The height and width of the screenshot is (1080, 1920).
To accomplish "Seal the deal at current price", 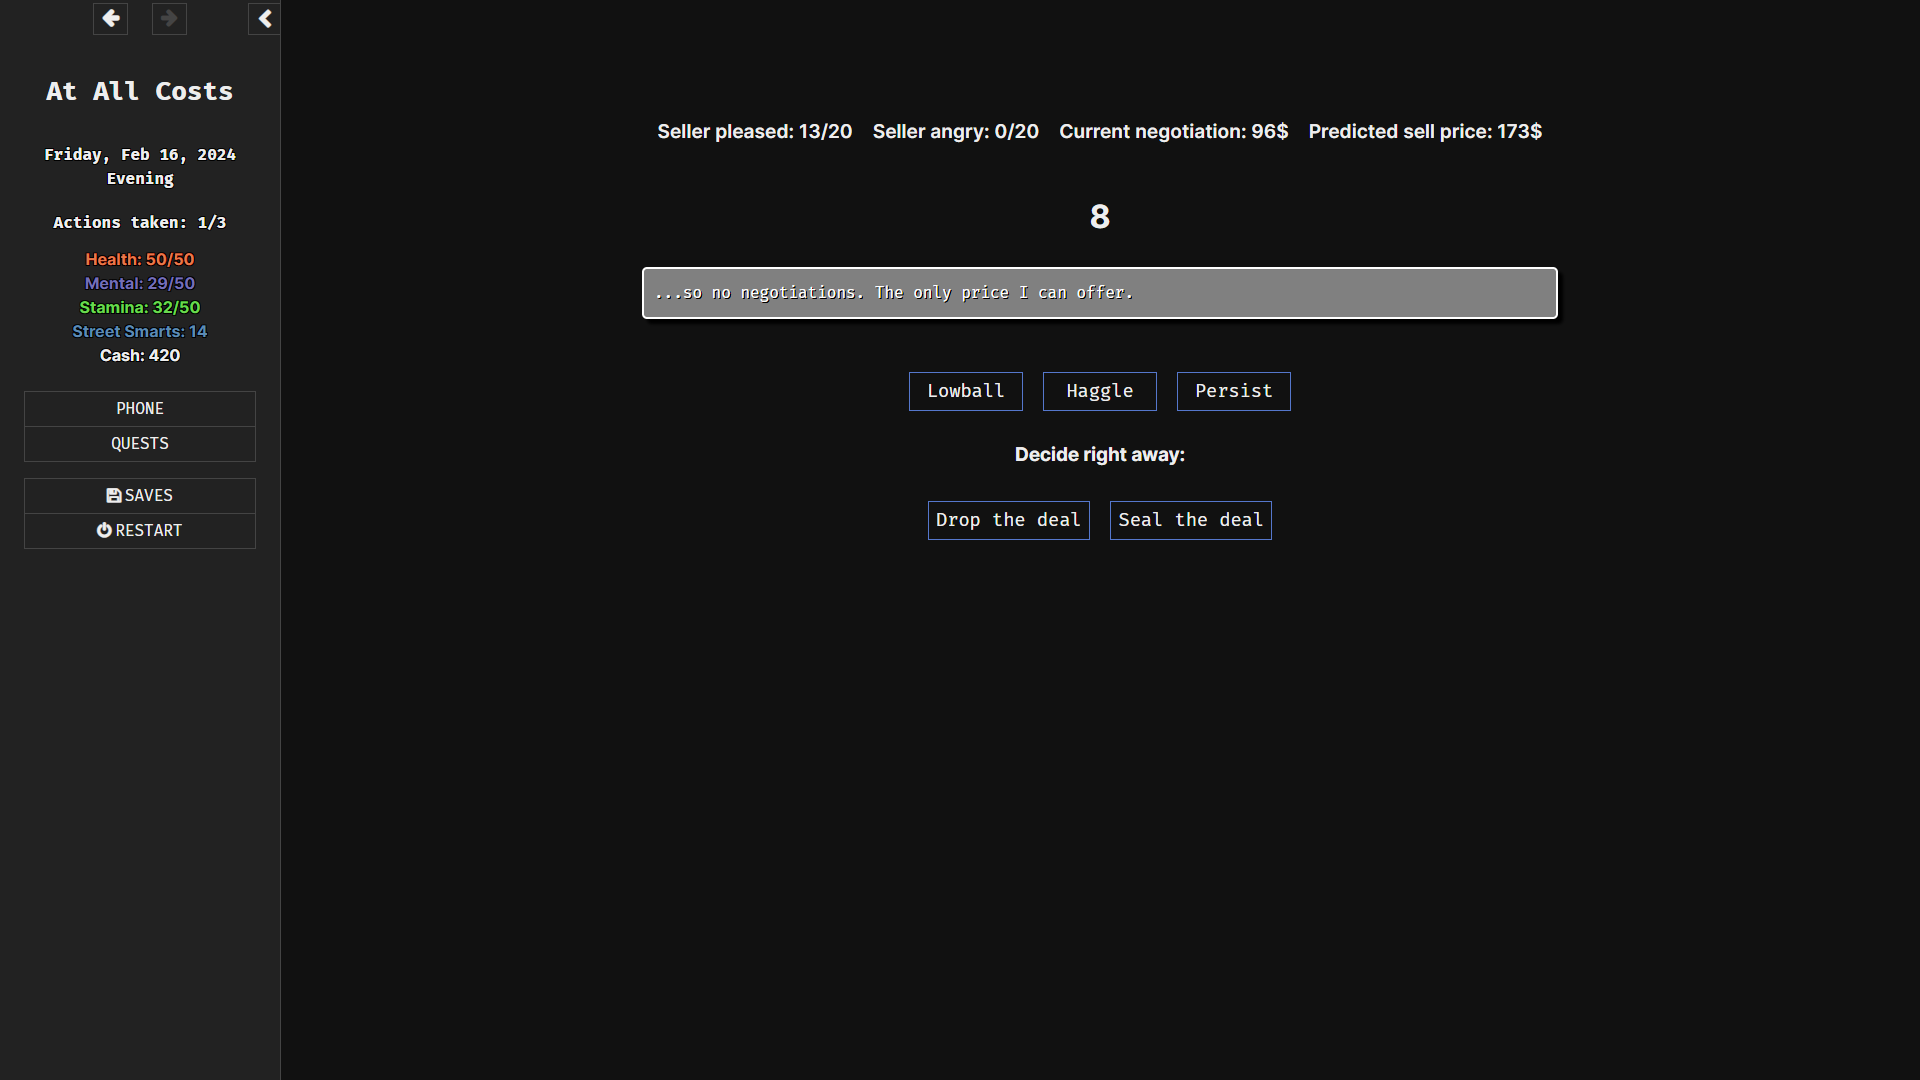I will pyautogui.click(x=1190, y=520).
